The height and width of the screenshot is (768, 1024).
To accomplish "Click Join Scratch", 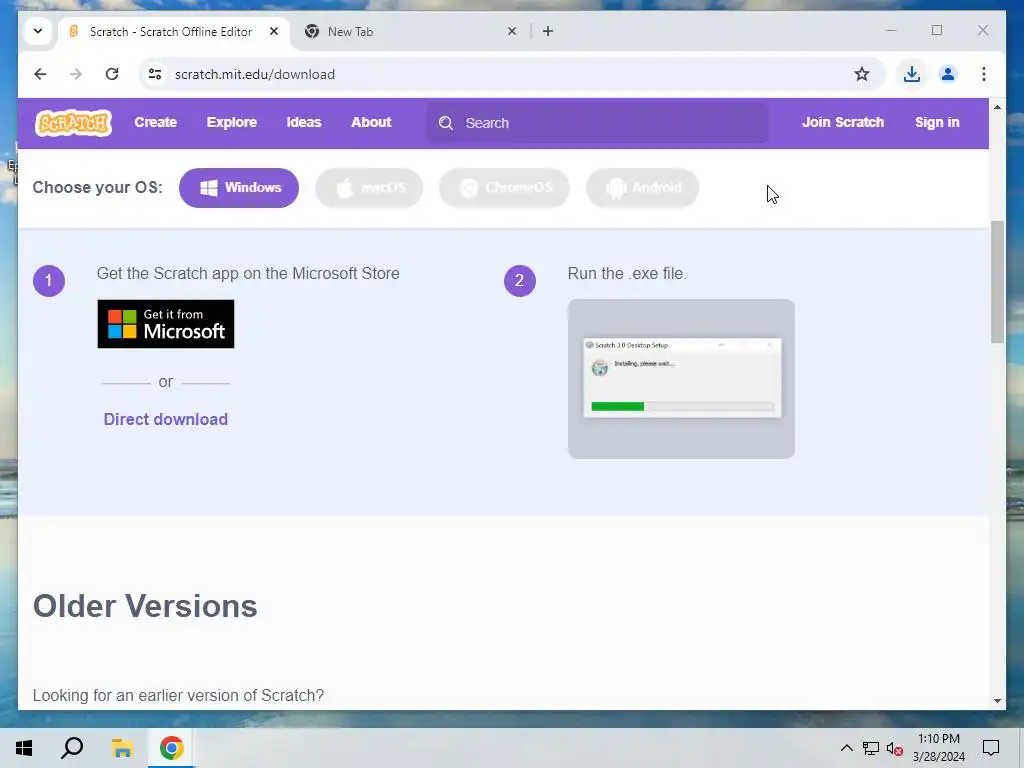I will [x=843, y=122].
